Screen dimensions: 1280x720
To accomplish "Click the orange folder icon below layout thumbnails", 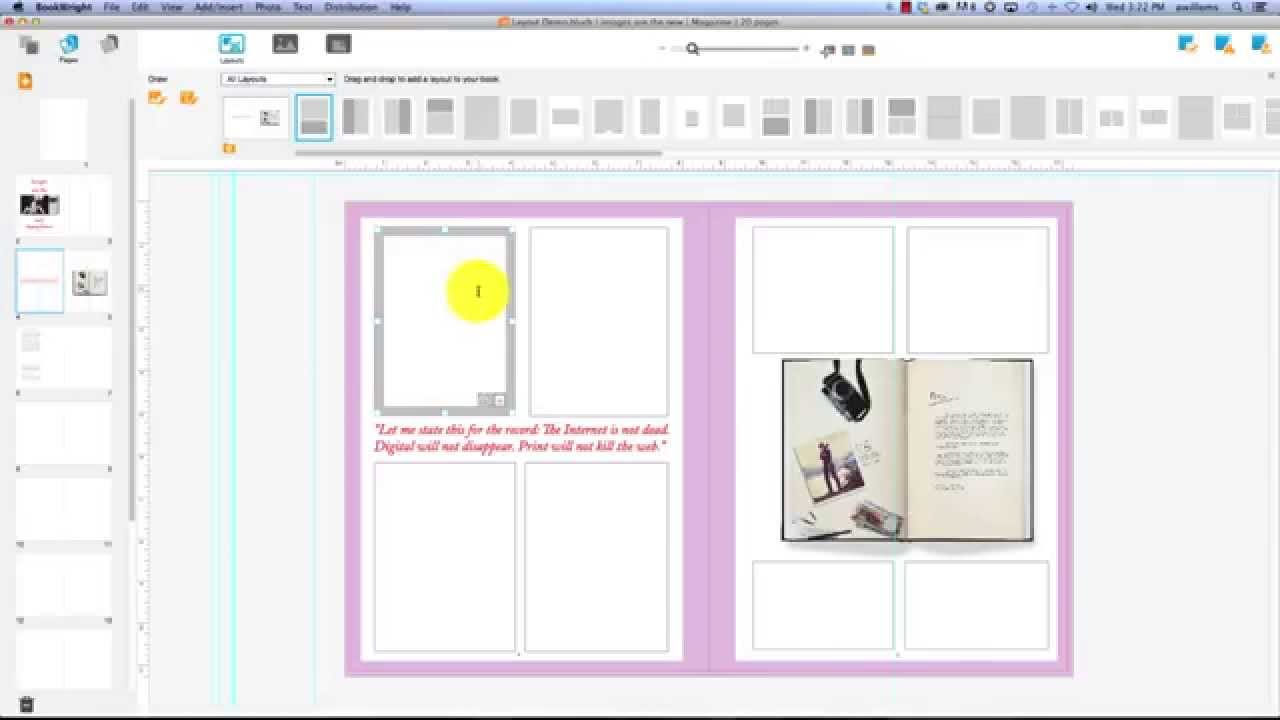I will tap(229, 148).
